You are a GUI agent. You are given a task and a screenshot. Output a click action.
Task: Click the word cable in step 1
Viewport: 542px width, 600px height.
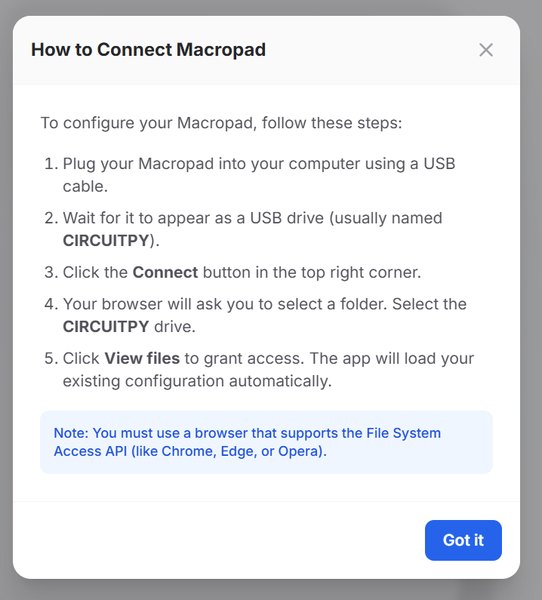(85, 187)
